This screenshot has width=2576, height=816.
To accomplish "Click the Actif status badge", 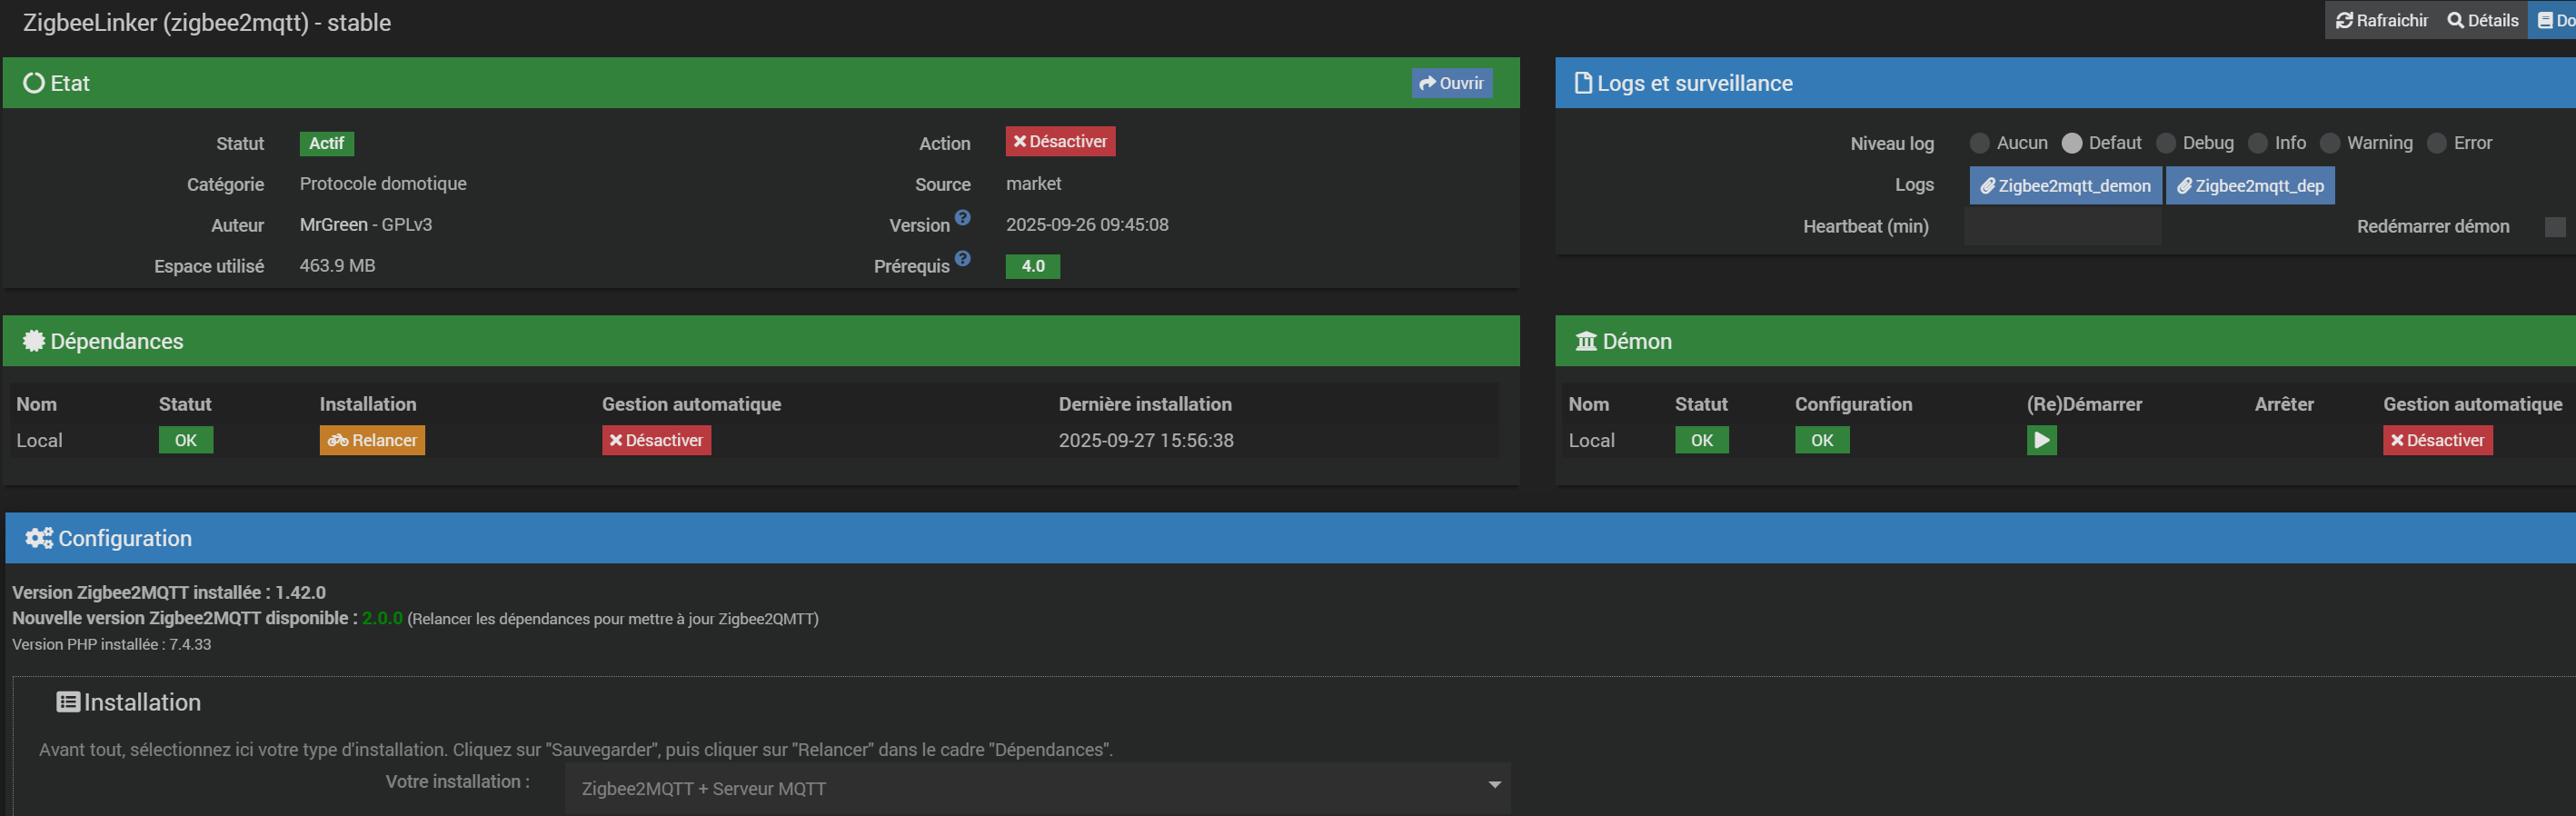I will click(x=326, y=144).
